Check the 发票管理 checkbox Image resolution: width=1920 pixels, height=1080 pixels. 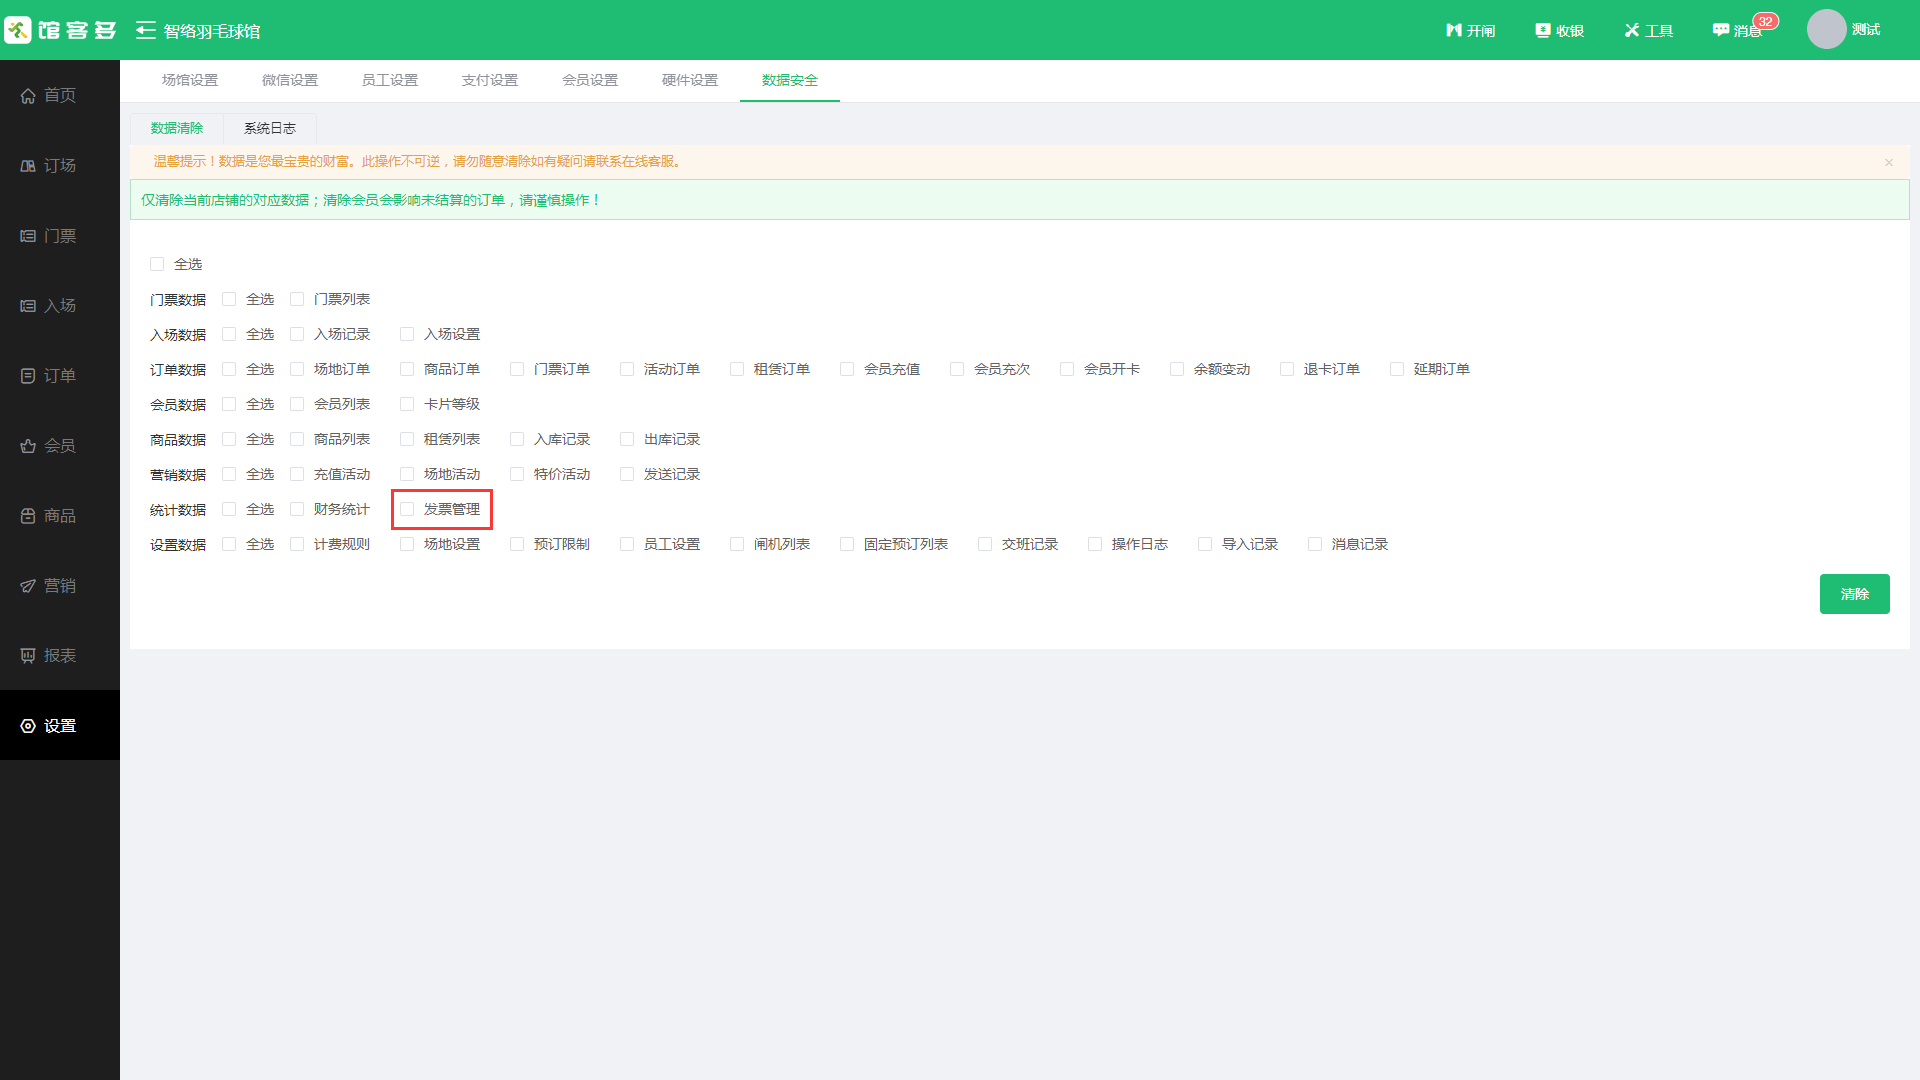click(407, 509)
